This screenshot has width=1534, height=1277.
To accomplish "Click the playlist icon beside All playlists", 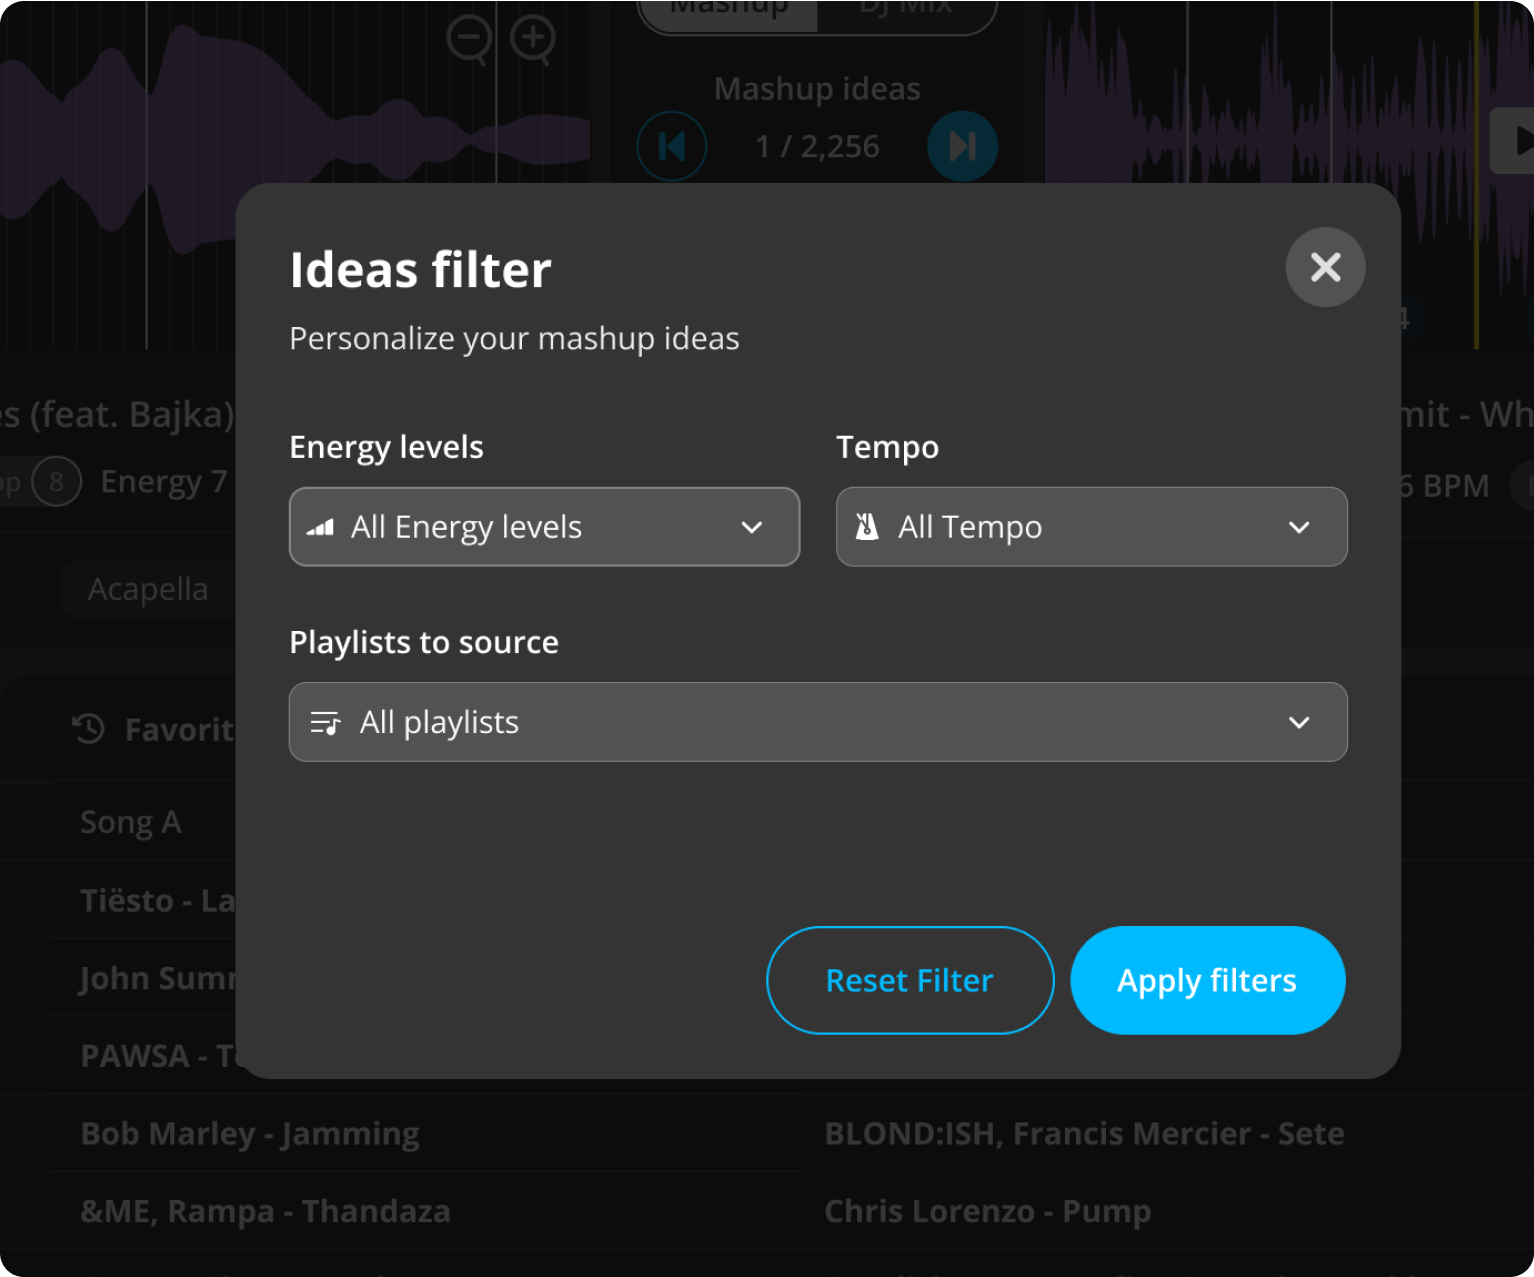I will [325, 722].
